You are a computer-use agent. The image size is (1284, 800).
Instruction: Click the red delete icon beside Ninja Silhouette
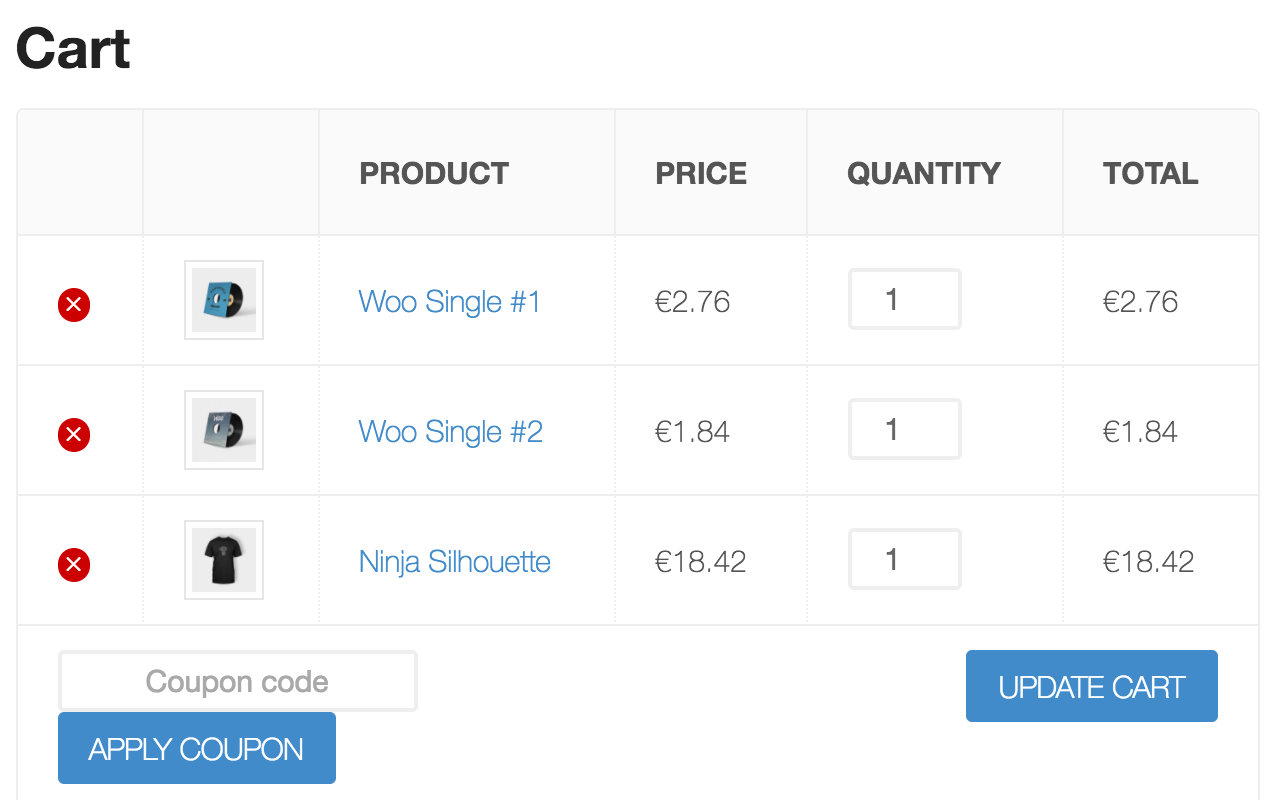coord(73,565)
